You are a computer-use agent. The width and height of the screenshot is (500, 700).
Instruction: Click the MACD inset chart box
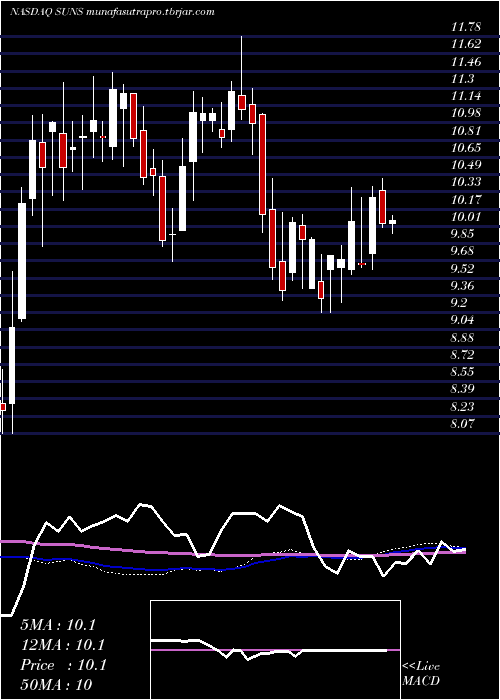coord(275,650)
